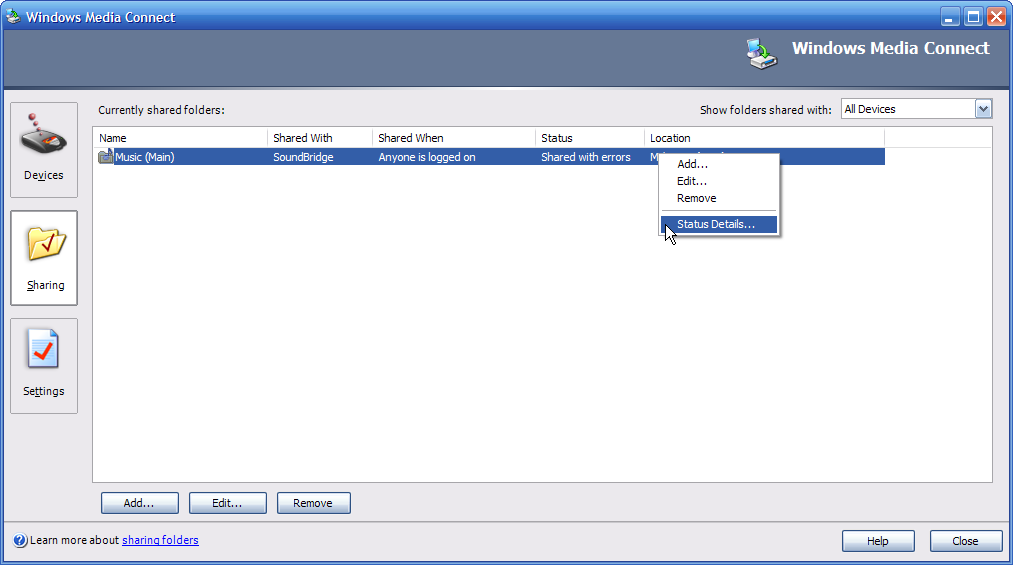Viewport: 1013px width, 565px height.
Task: Click the Edit... button below the list
Action: tap(227, 503)
